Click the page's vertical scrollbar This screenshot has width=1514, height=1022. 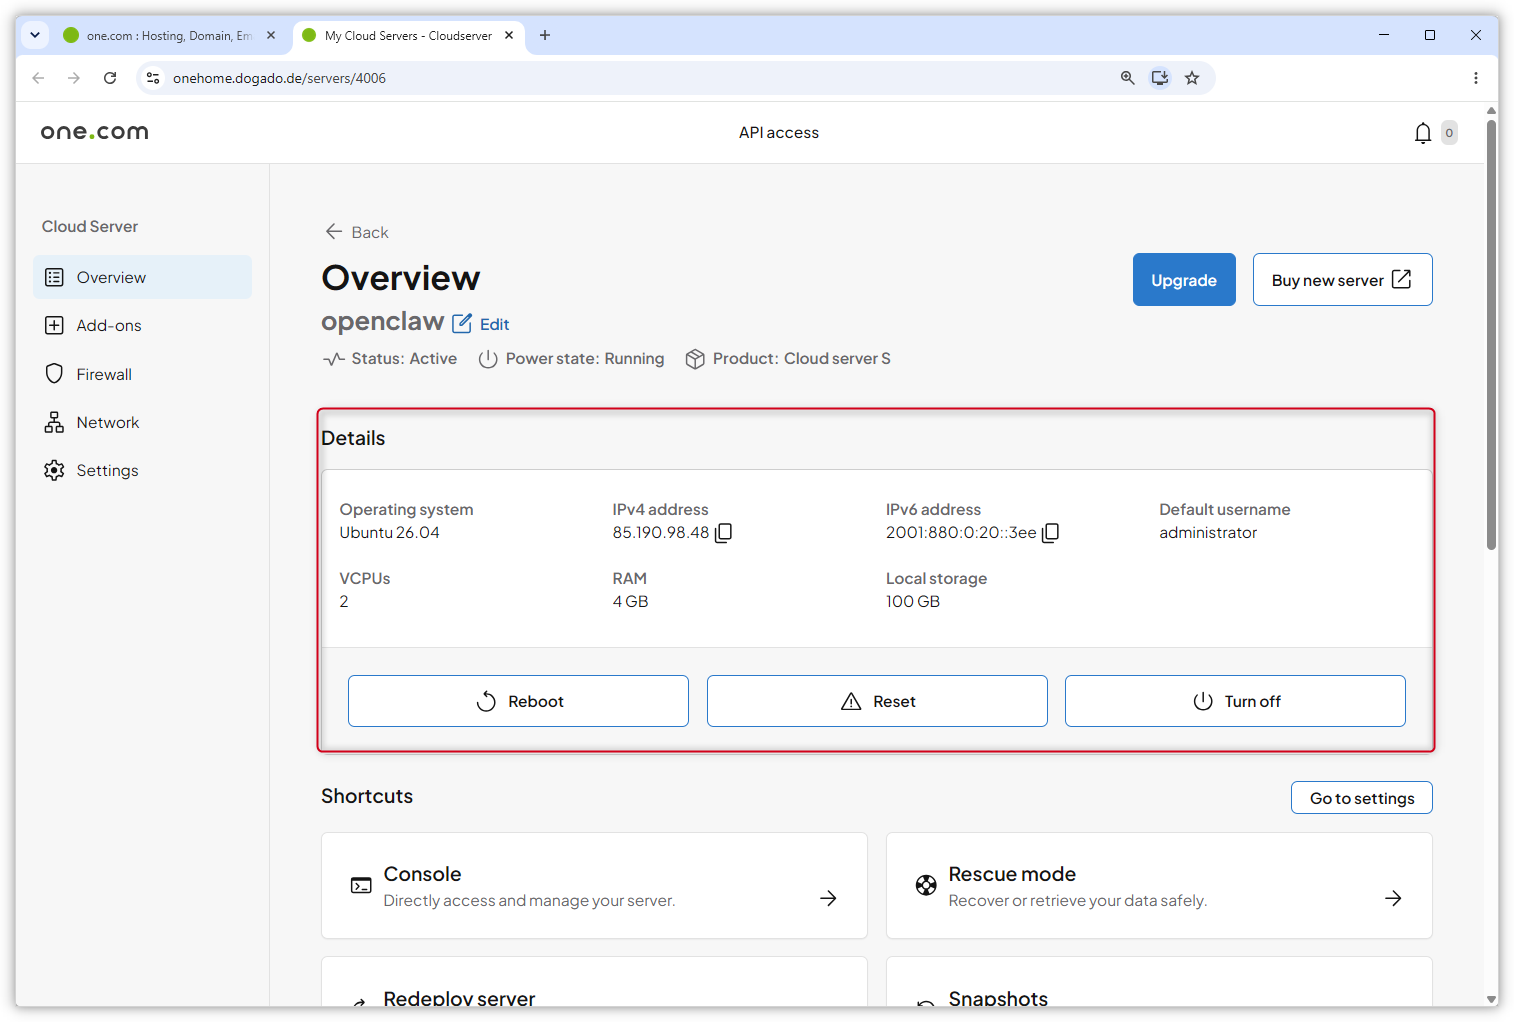[1491, 335]
